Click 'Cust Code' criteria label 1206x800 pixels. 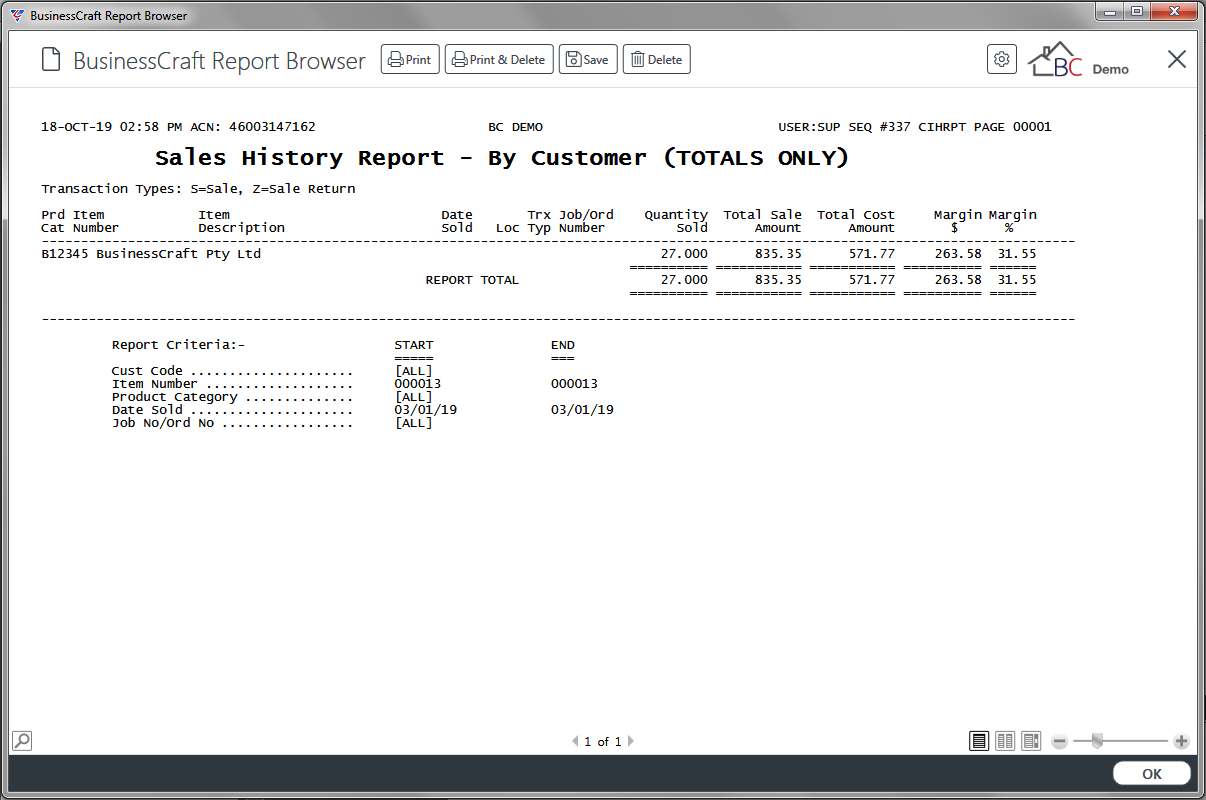[147, 371]
